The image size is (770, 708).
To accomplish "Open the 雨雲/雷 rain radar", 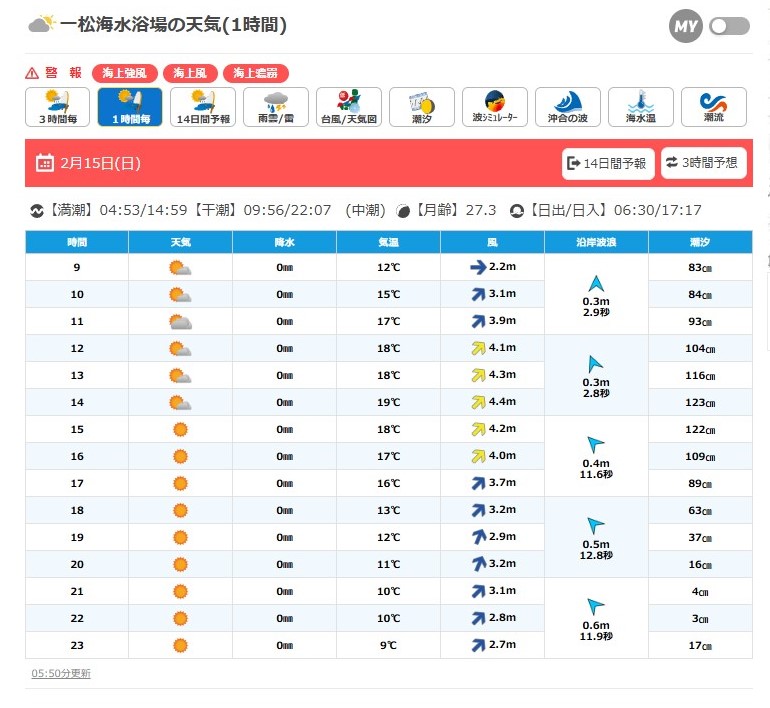I will (276, 107).
